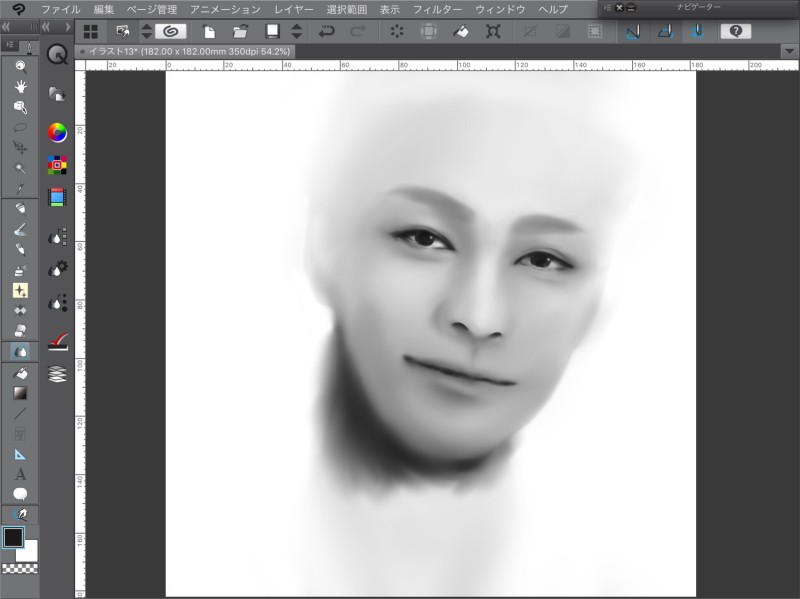Open the 選択範囲 menu
The image size is (800, 599).
pyautogui.click(x=346, y=9)
